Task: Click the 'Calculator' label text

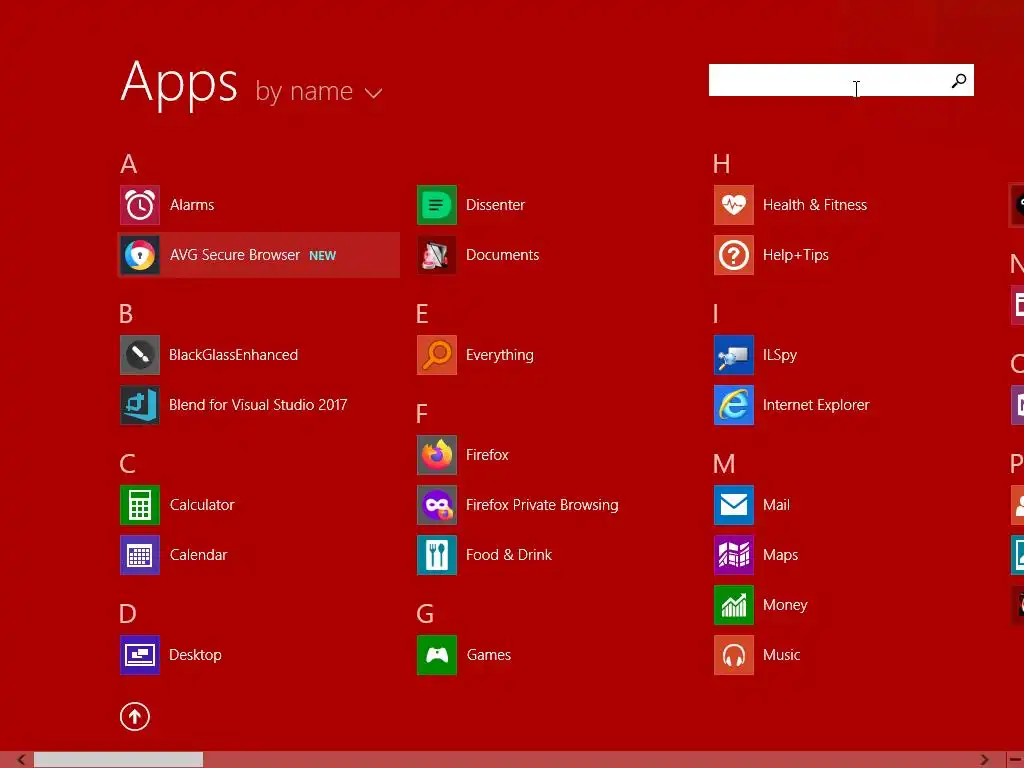Action: click(x=202, y=505)
